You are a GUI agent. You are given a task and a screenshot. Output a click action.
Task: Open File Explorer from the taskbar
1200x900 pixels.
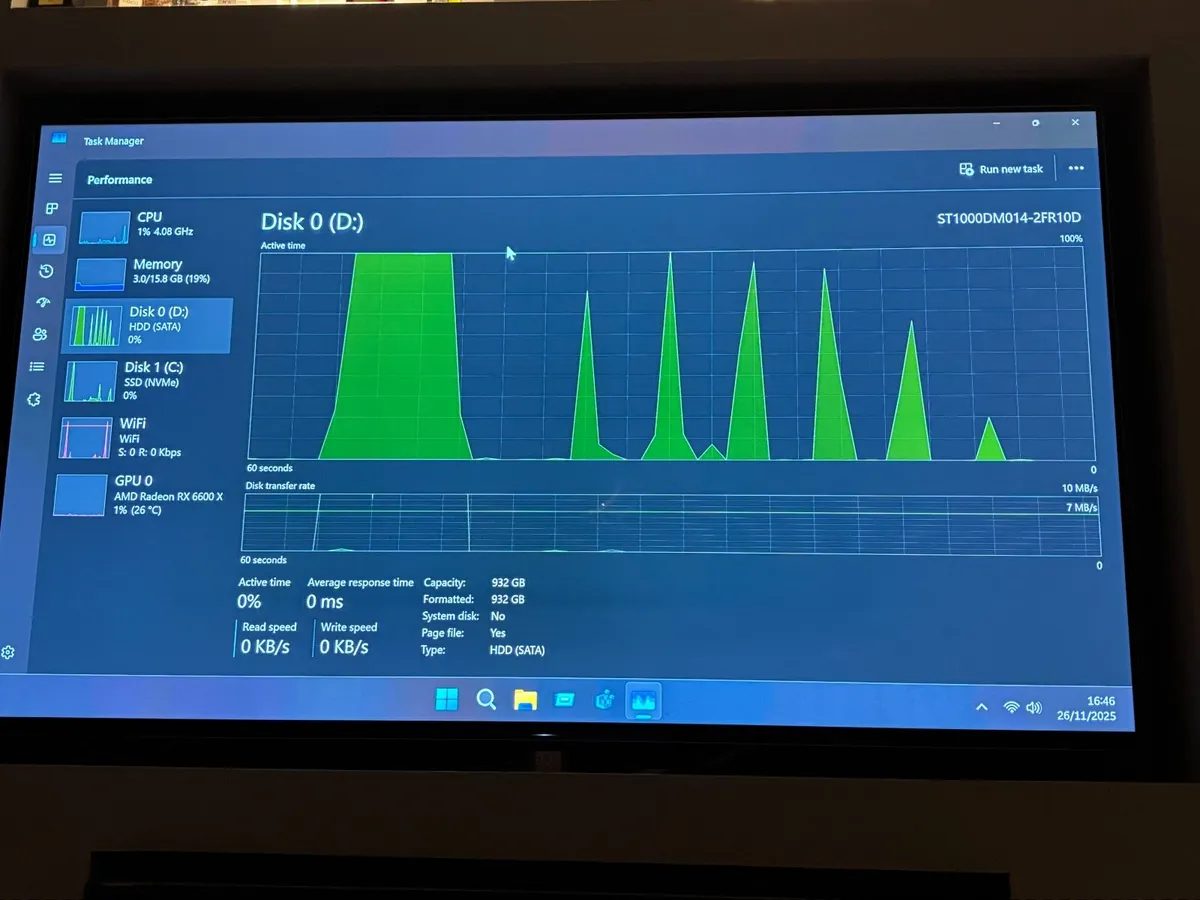tap(525, 699)
